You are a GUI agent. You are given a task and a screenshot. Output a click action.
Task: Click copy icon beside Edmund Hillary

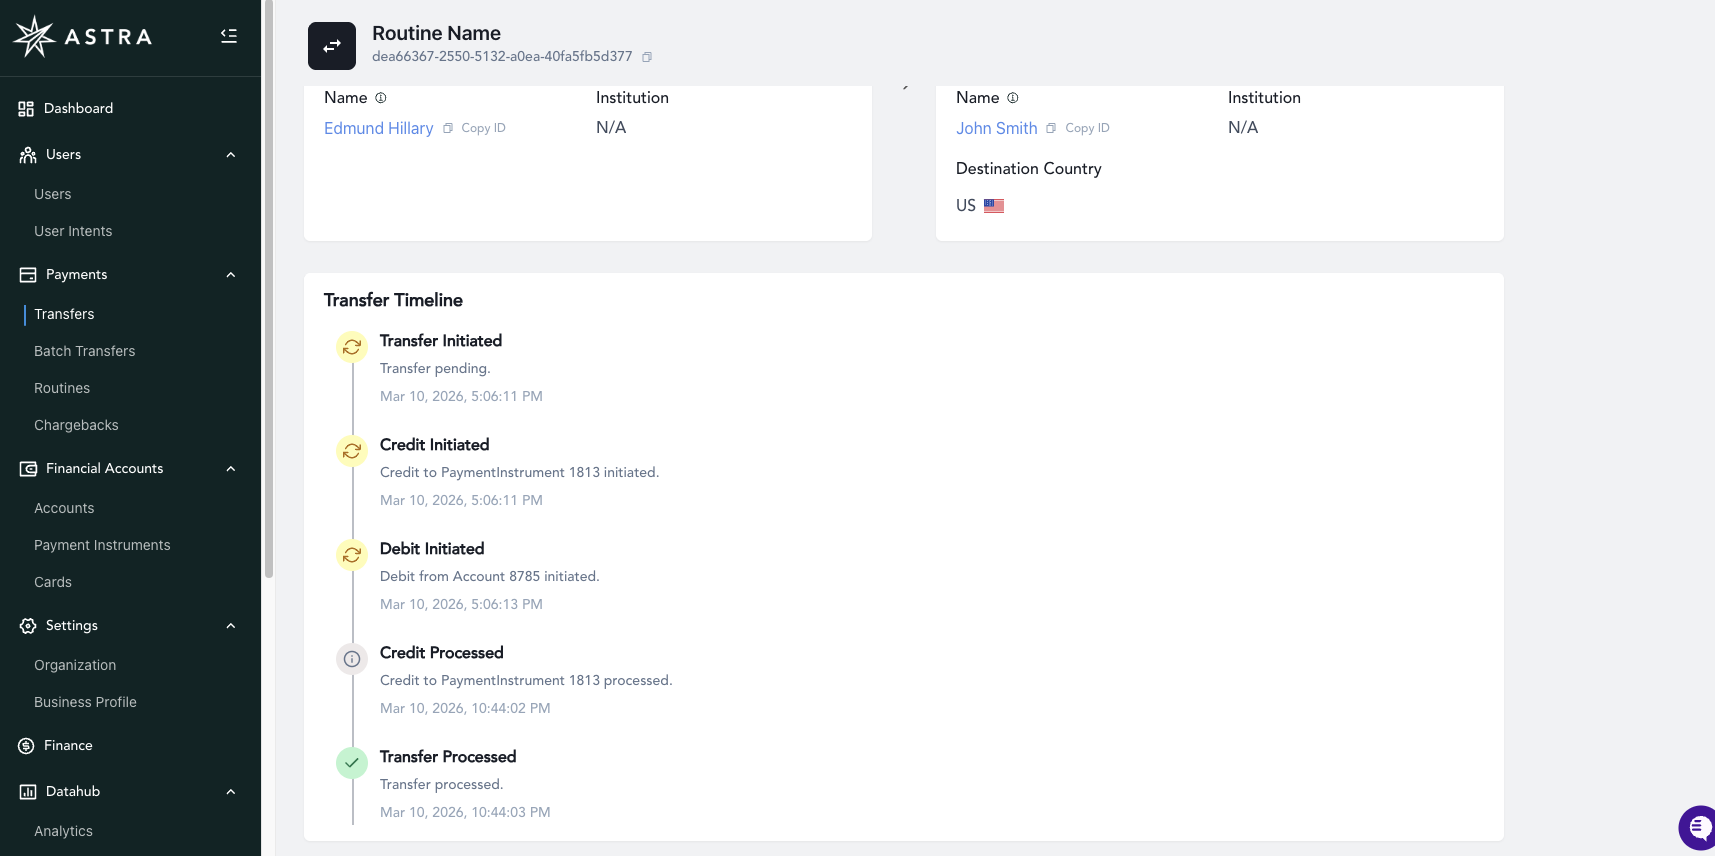[x=448, y=128]
